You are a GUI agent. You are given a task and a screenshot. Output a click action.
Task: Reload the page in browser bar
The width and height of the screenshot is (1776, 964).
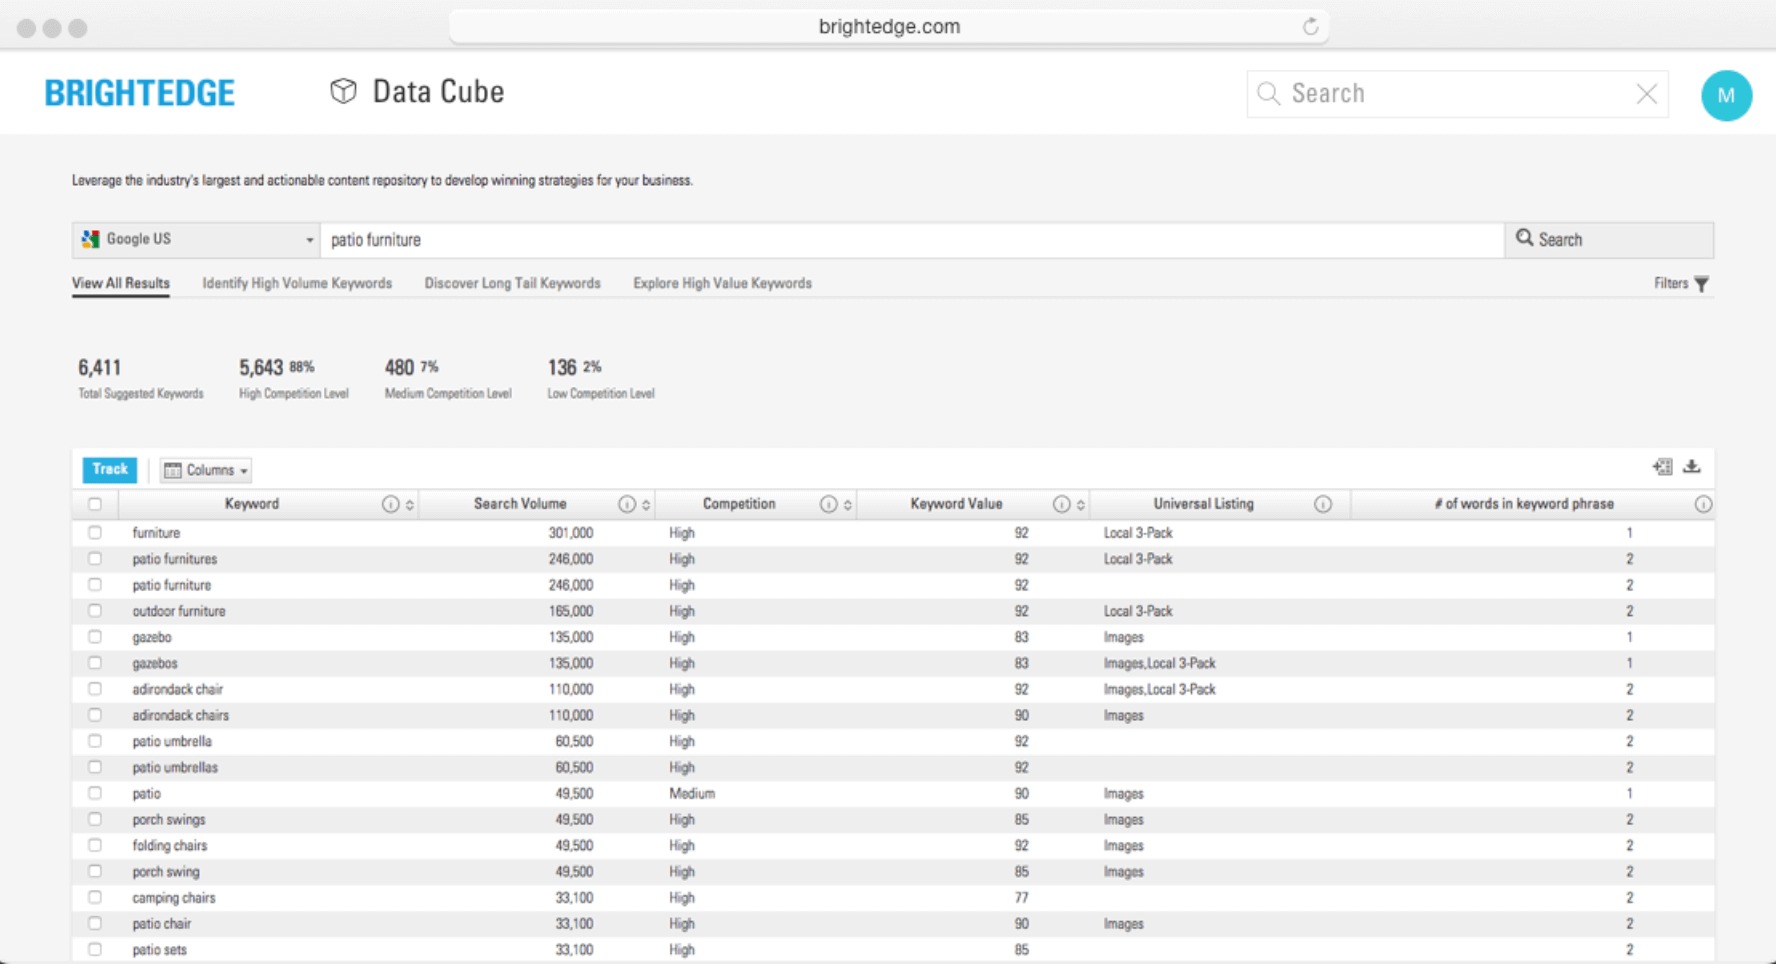coord(1310,27)
